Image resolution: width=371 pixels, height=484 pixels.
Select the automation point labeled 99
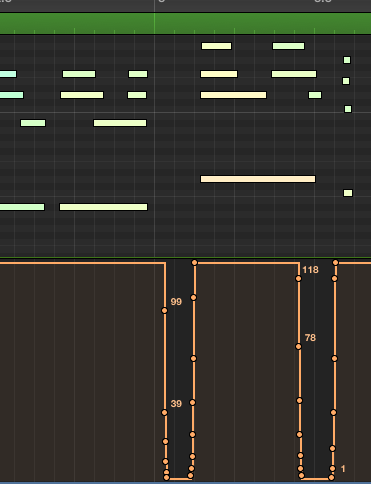[164, 311]
